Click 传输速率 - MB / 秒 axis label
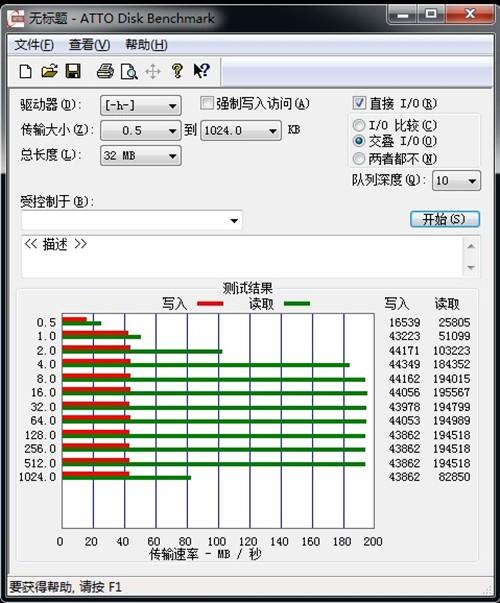Image resolution: width=500 pixels, height=603 pixels. [205, 554]
